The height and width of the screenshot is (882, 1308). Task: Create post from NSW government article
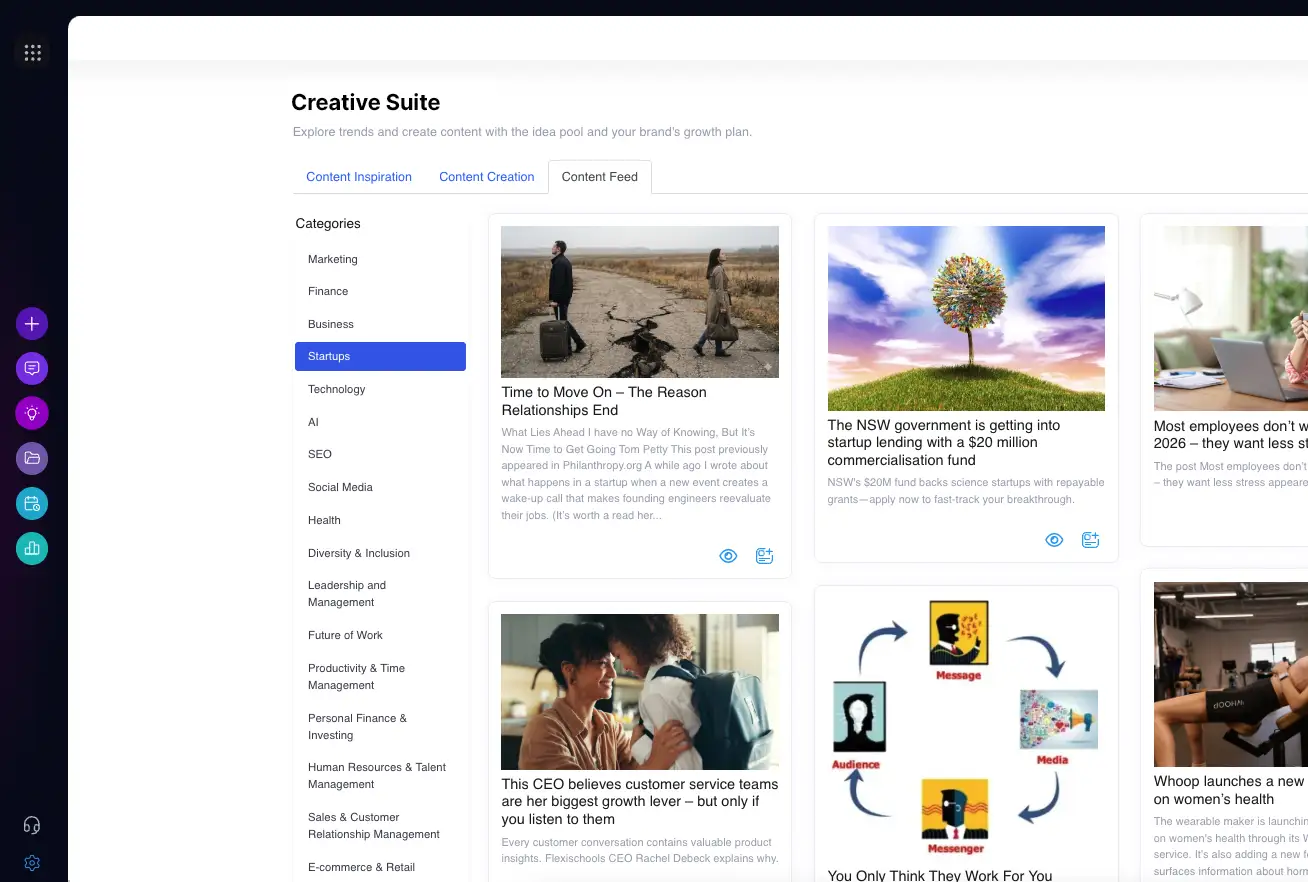[x=1091, y=540]
